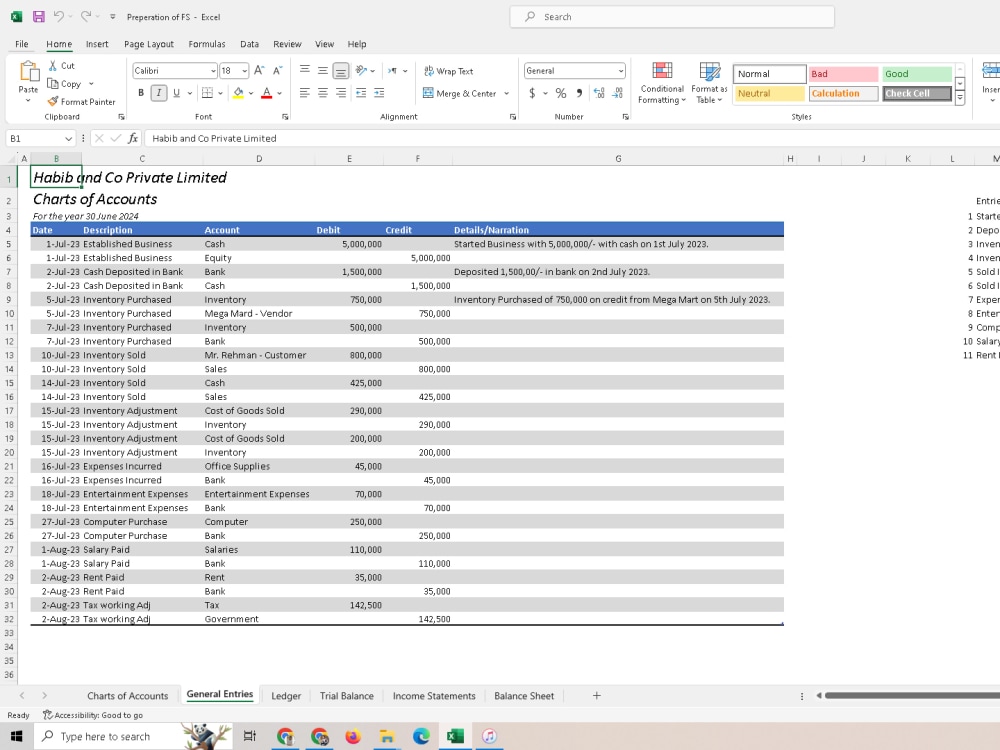This screenshot has width=1000, height=750.
Task: Click the Copy icon
Action: pyautogui.click(x=53, y=84)
